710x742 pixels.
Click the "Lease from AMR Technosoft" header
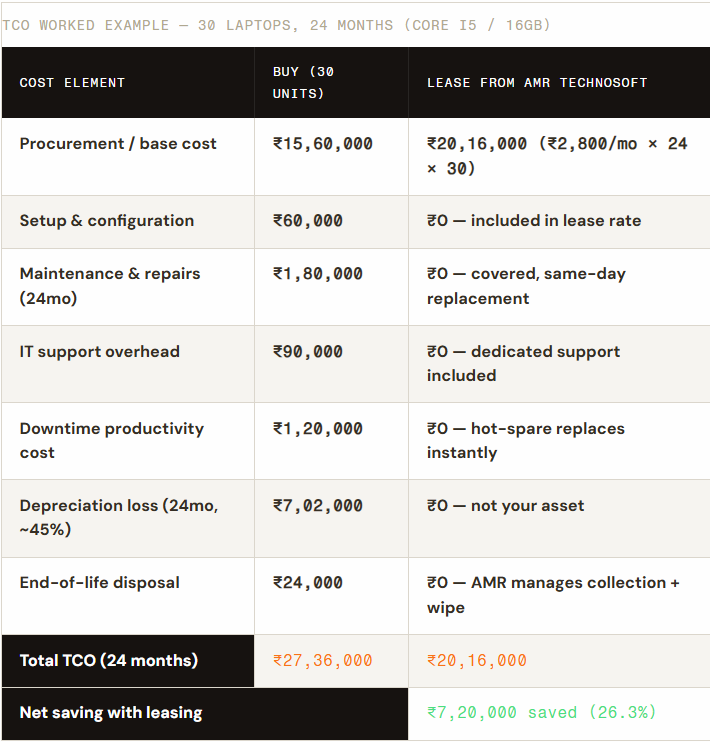click(537, 83)
